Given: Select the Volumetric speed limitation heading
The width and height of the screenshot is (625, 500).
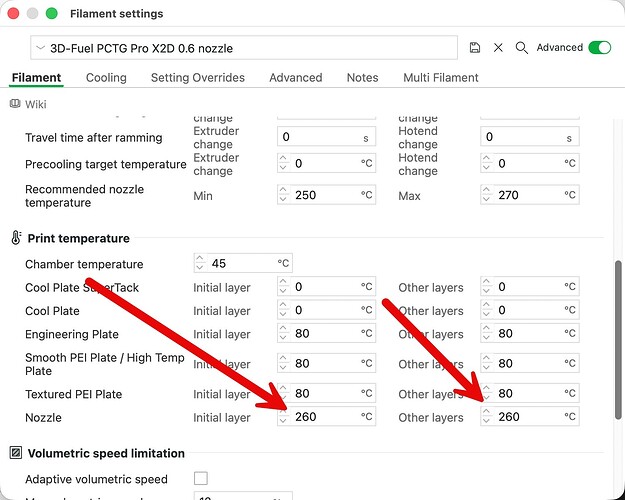Looking at the screenshot, I should coord(106,453).
